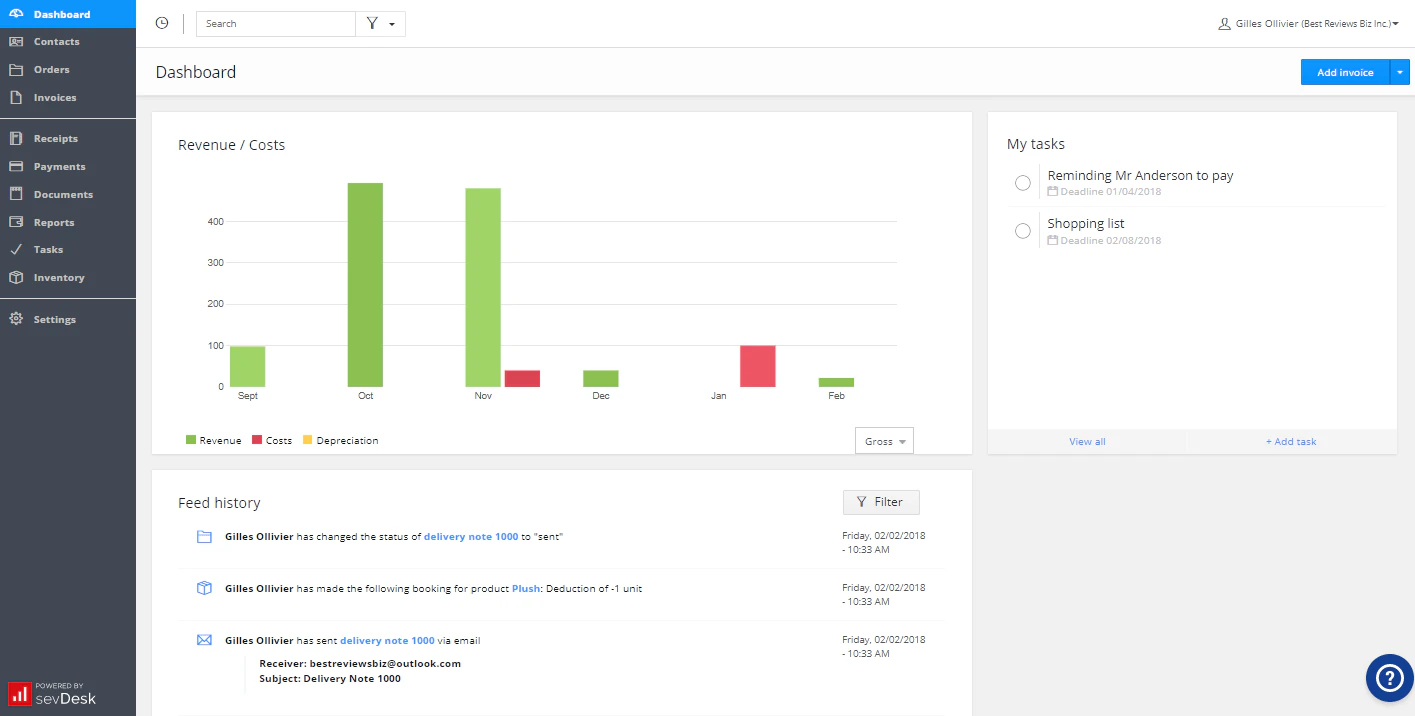This screenshot has height=716, width=1415.
Task: Click the Payments card icon
Action: pos(16,166)
